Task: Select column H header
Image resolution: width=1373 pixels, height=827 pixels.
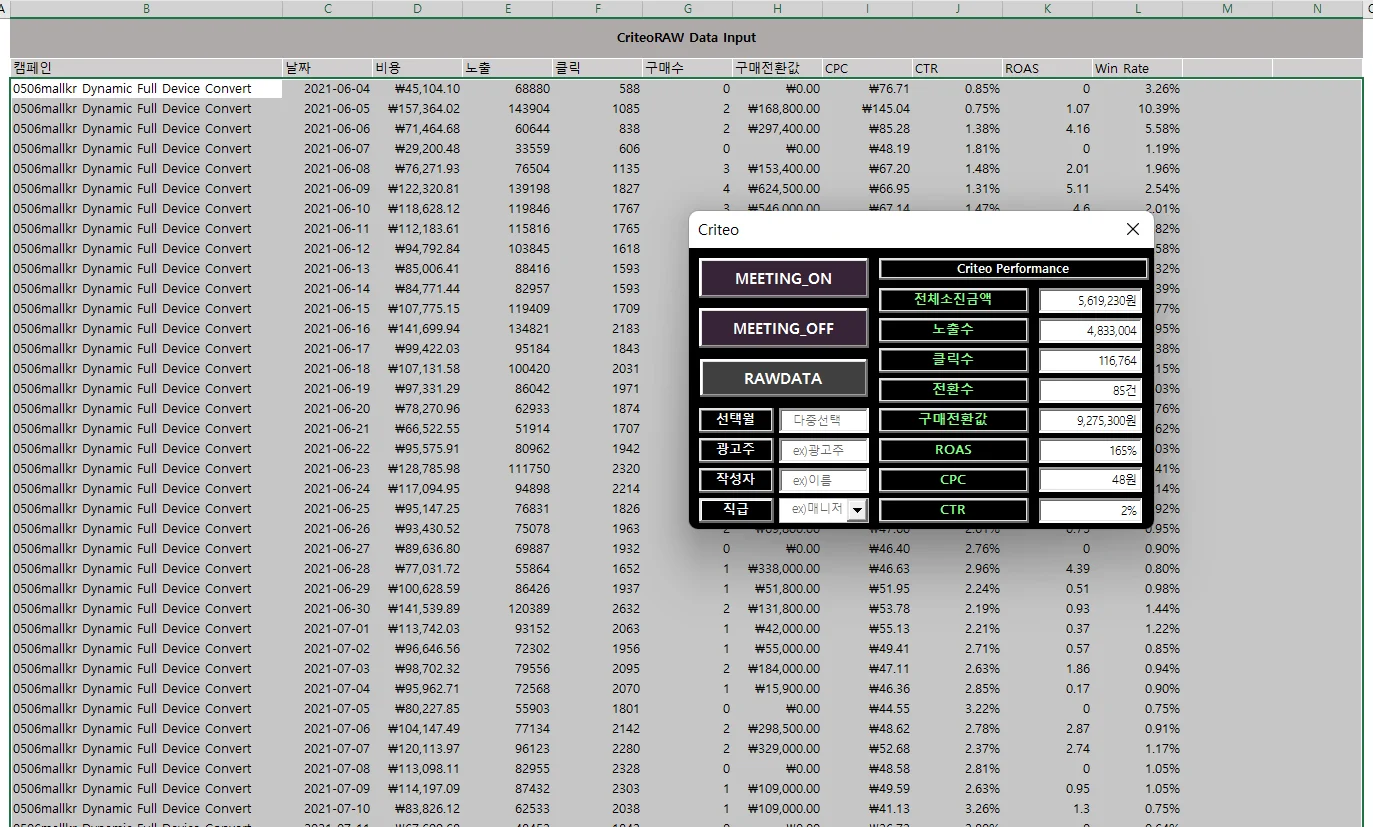Action: pyautogui.click(x=777, y=9)
